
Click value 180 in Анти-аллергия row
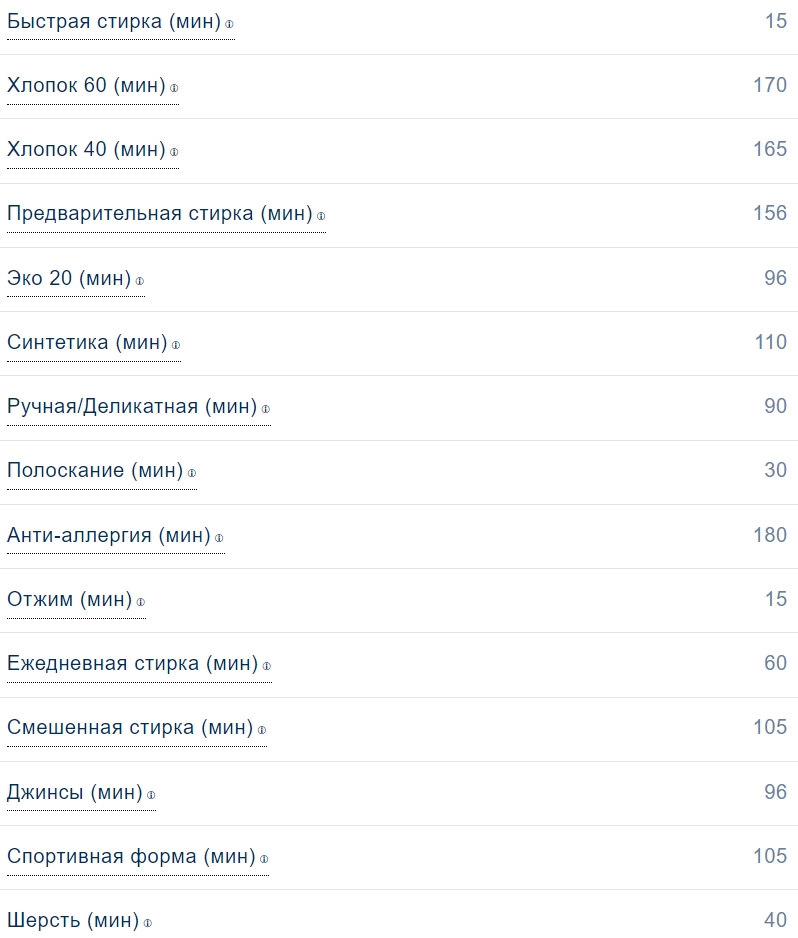[x=770, y=535]
